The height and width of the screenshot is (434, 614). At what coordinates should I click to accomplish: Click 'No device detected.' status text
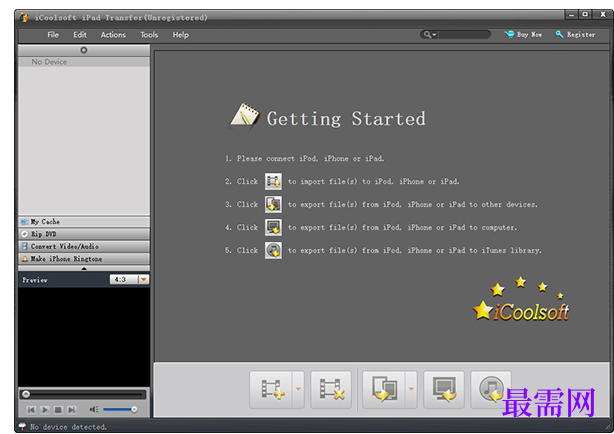pyautogui.click(x=69, y=427)
